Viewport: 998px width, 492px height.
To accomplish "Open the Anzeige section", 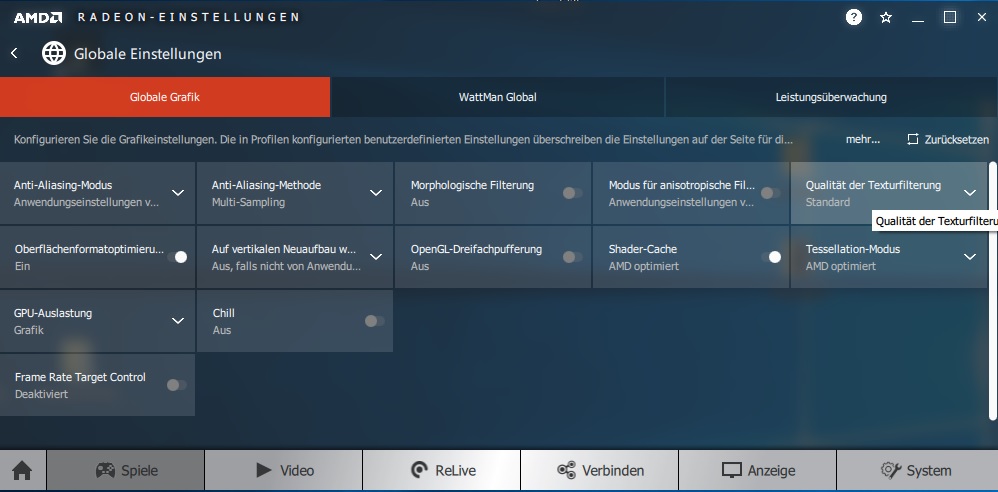I will (x=757, y=471).
